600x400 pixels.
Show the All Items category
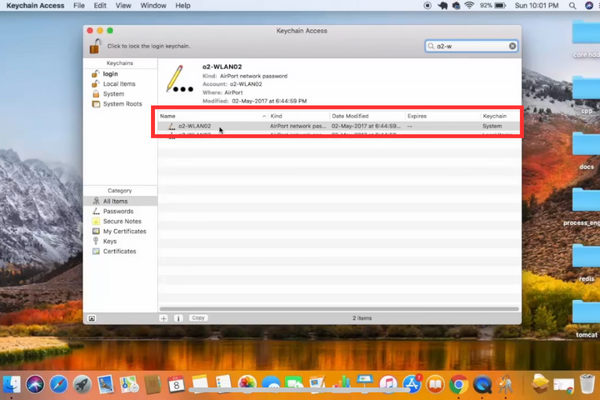pos(120,201)
